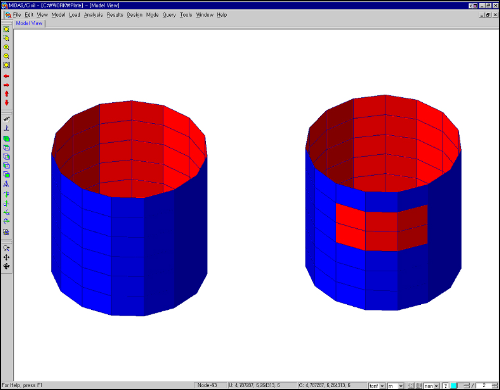Click the red down arrow pan icon
The image size is (500, 390).
6,103
